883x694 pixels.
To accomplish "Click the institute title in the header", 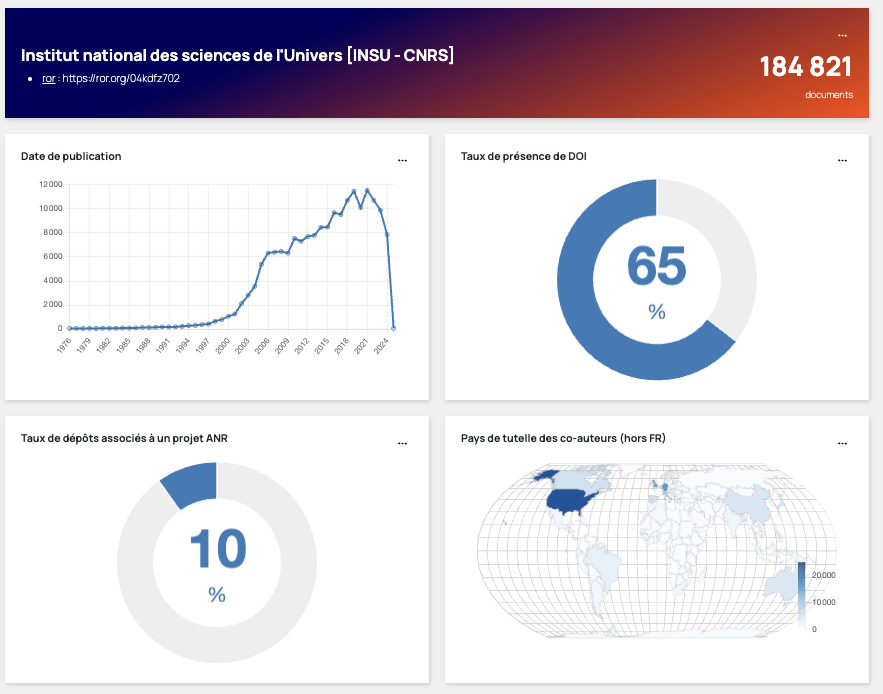I will [x=238, y=55].
